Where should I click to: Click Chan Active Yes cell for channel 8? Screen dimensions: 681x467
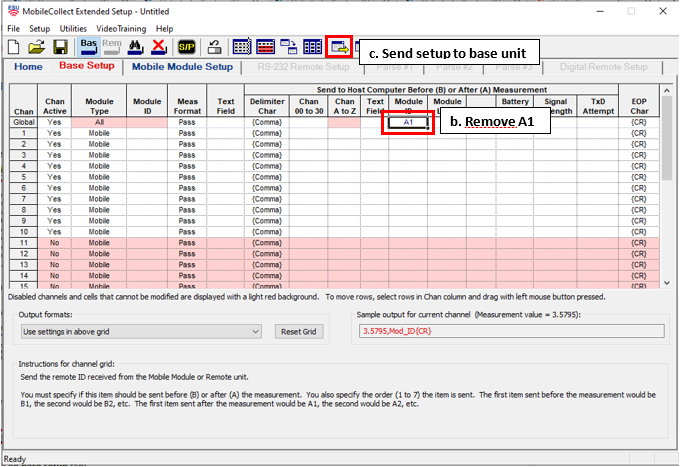[x=55, y=210]
